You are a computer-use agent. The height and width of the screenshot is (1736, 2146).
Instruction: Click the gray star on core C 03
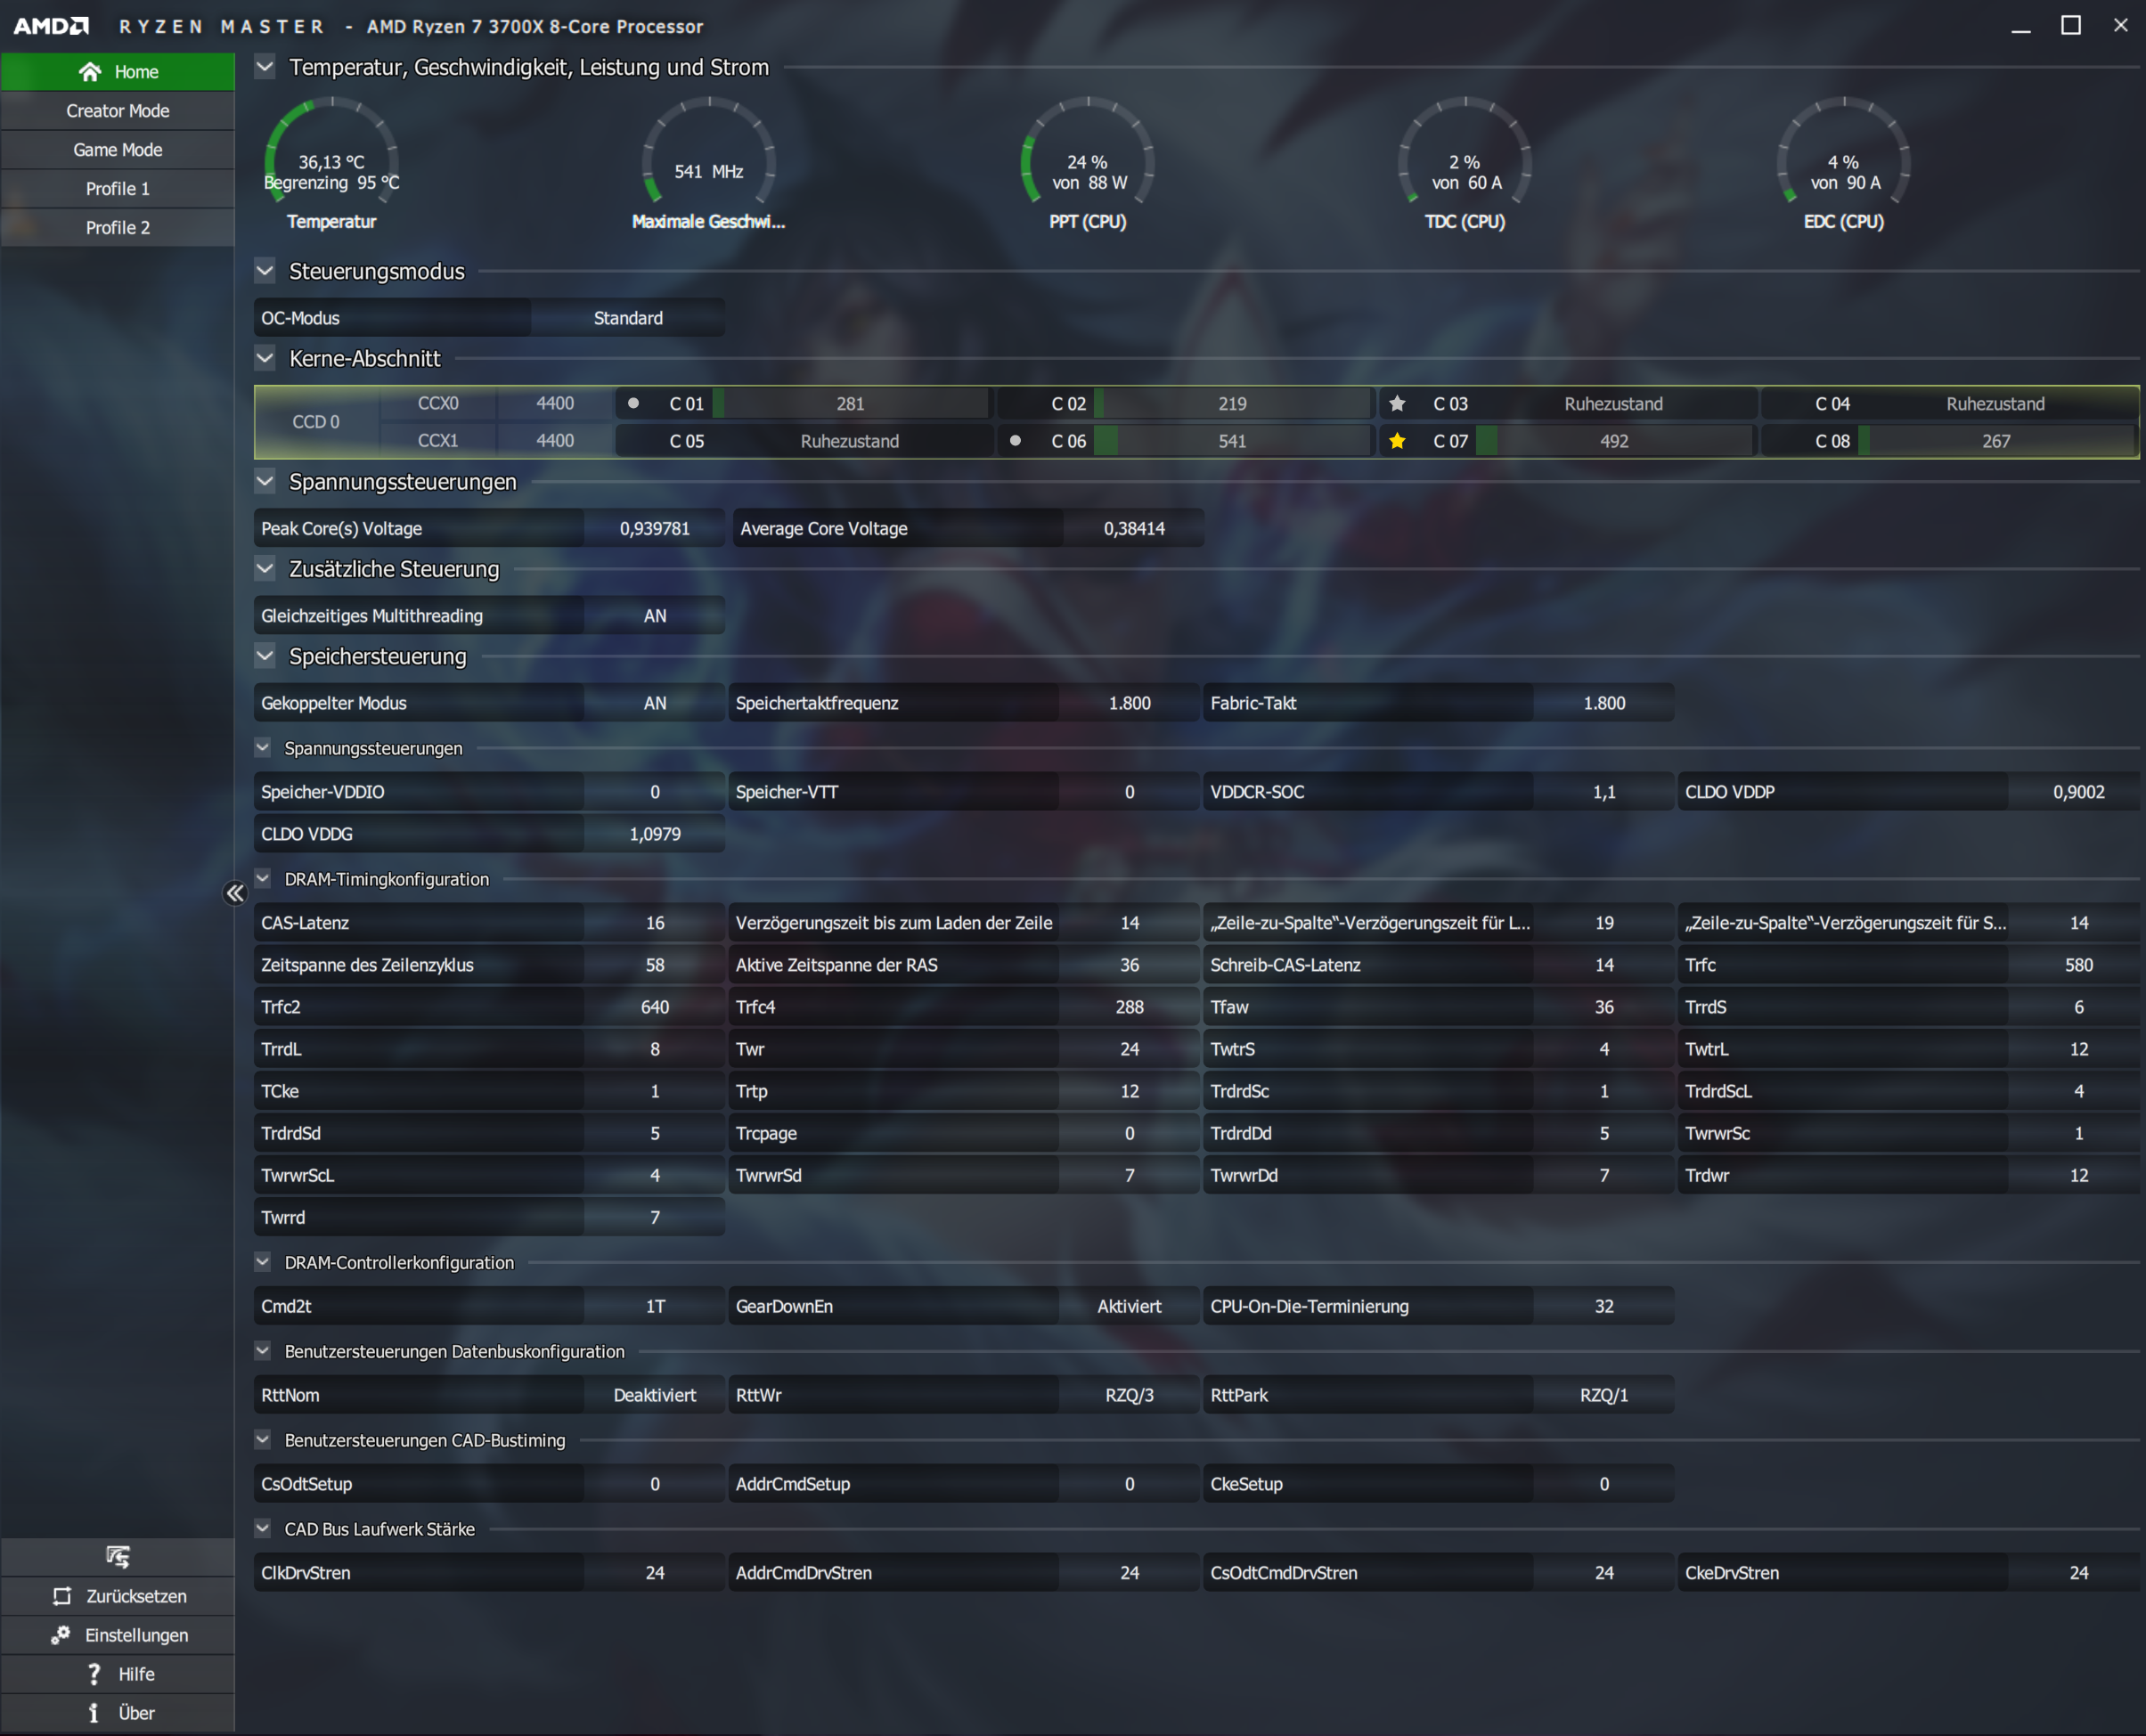1397,403
